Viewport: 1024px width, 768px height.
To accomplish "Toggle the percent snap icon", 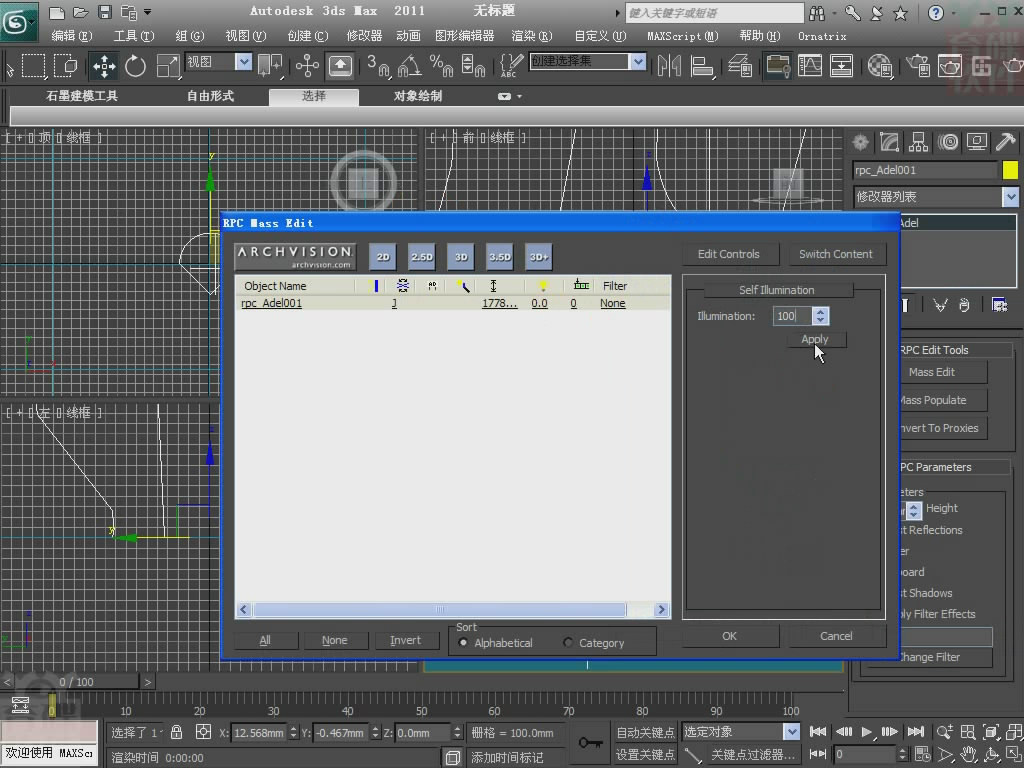I will [x=441, y=66].
